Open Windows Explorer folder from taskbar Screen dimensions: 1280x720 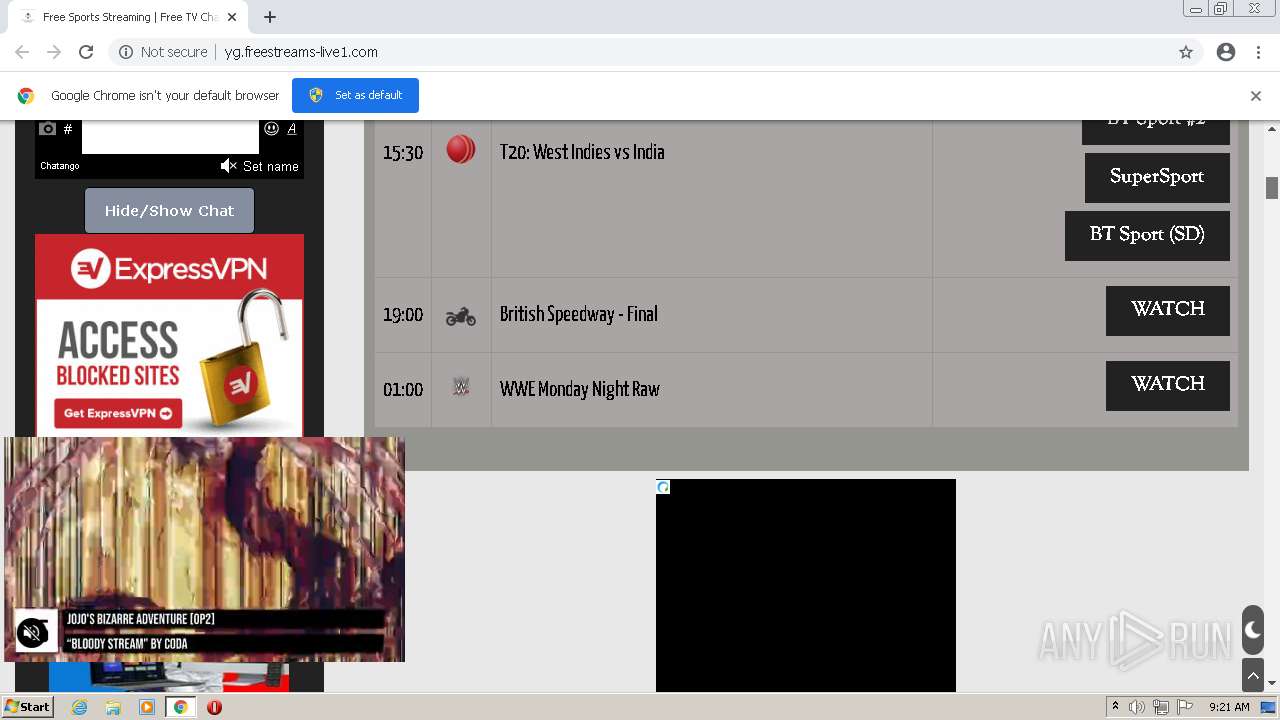113,707
